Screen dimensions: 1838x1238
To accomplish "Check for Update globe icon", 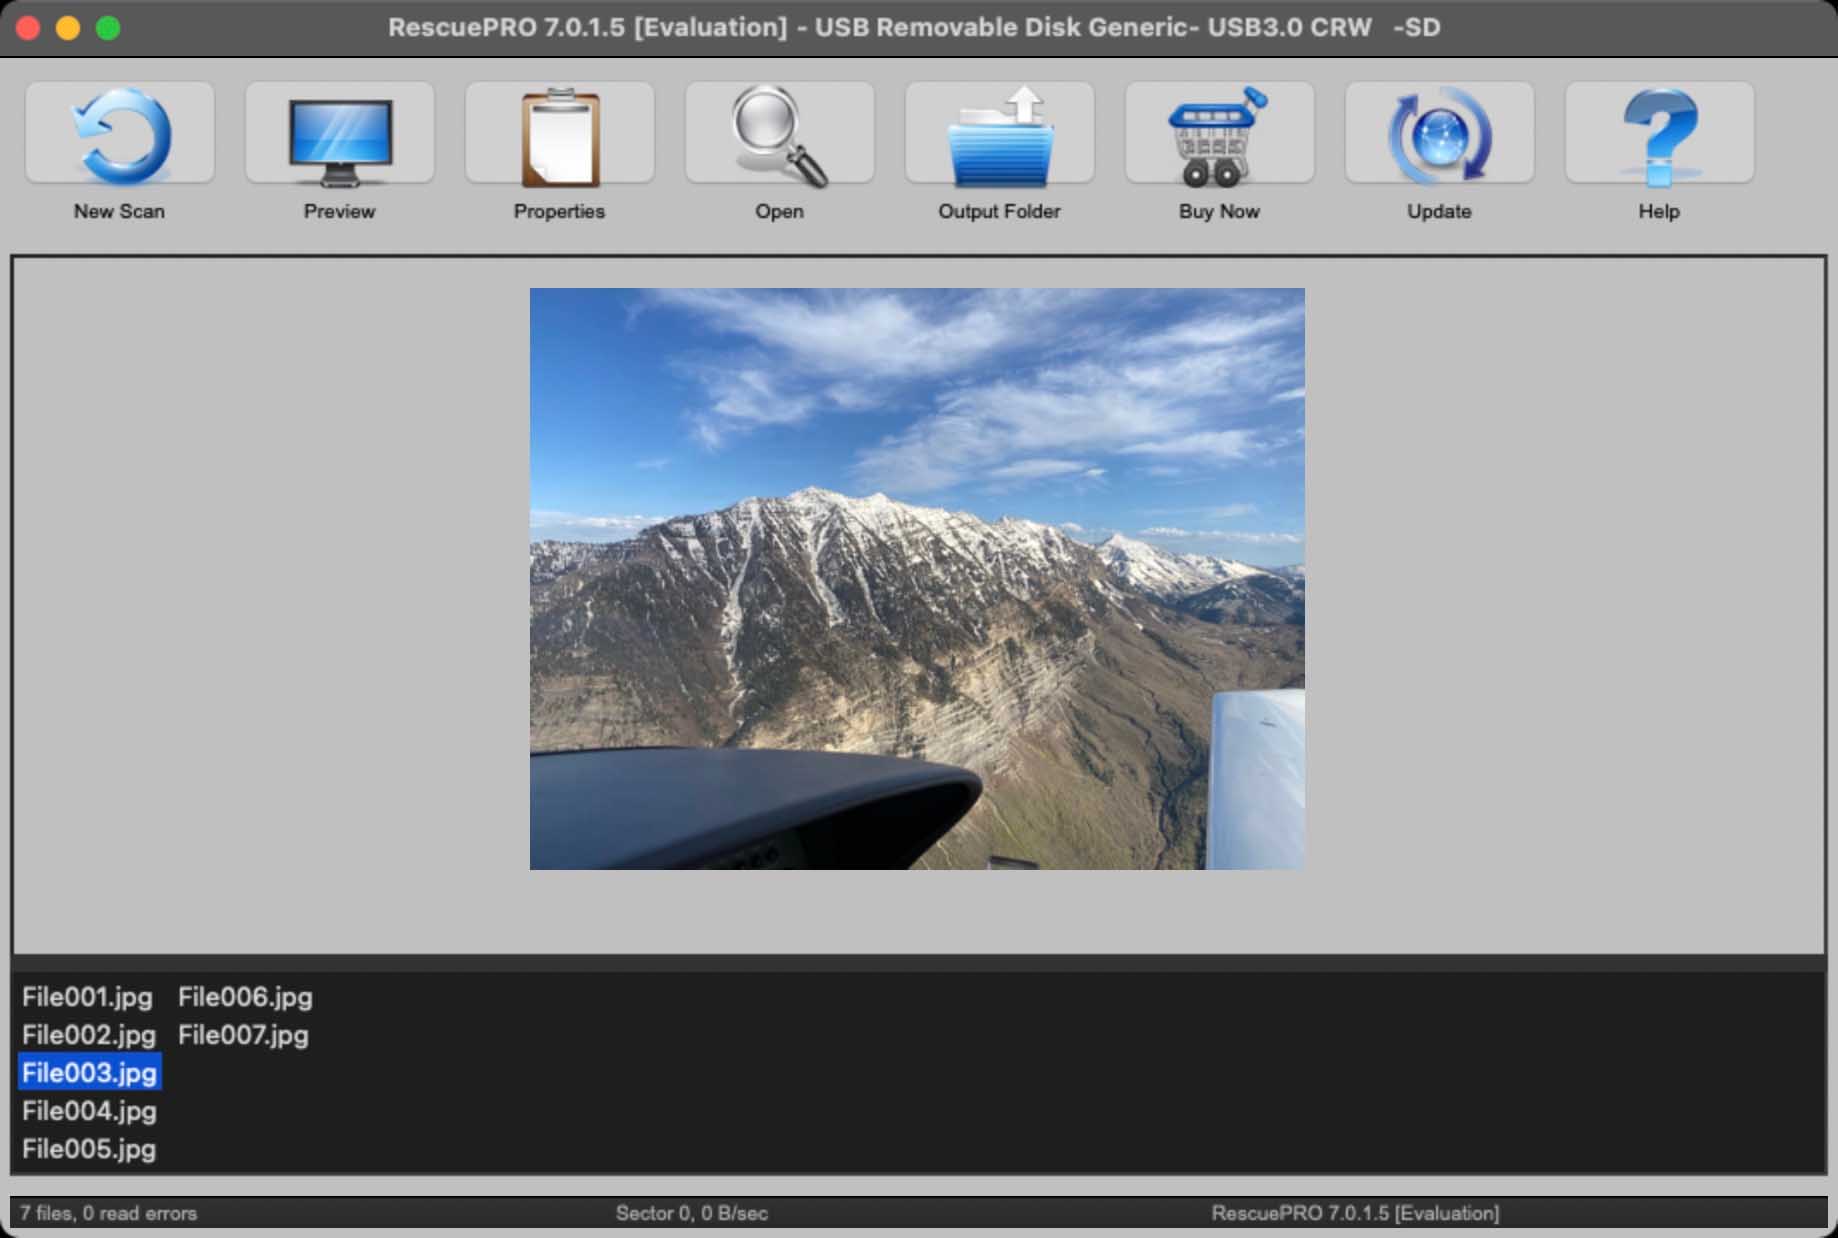I will [1440, 134].
